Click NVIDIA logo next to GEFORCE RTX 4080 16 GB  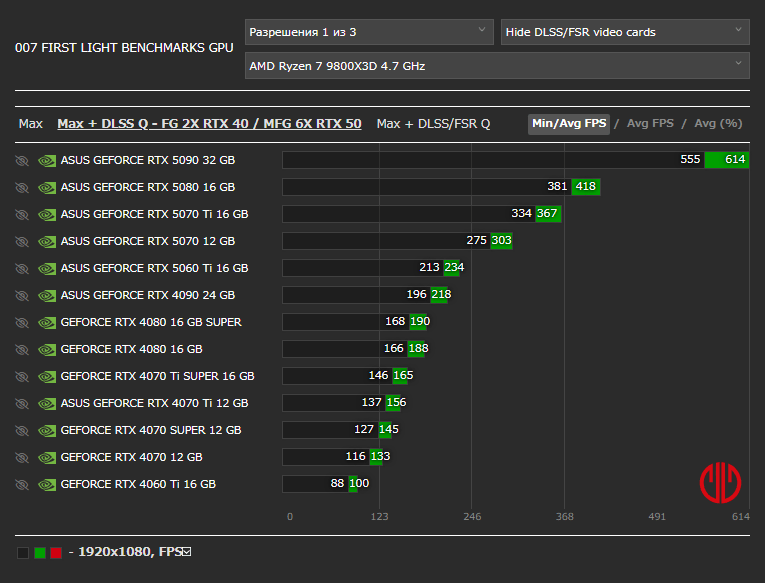[x=47, y=349]
